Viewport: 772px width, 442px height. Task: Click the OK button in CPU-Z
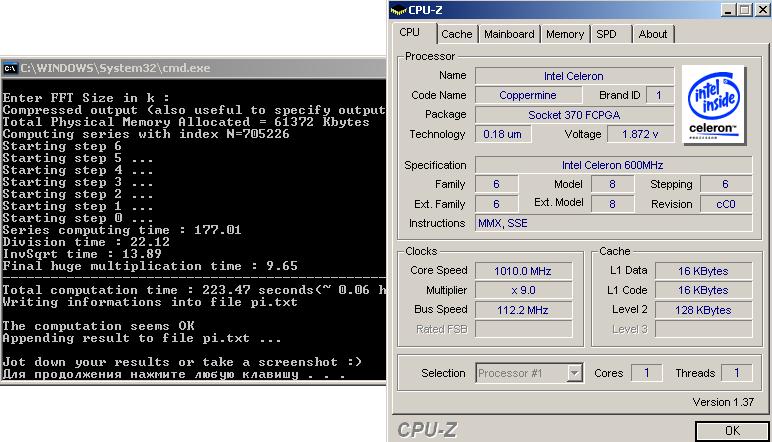(732, 431)
